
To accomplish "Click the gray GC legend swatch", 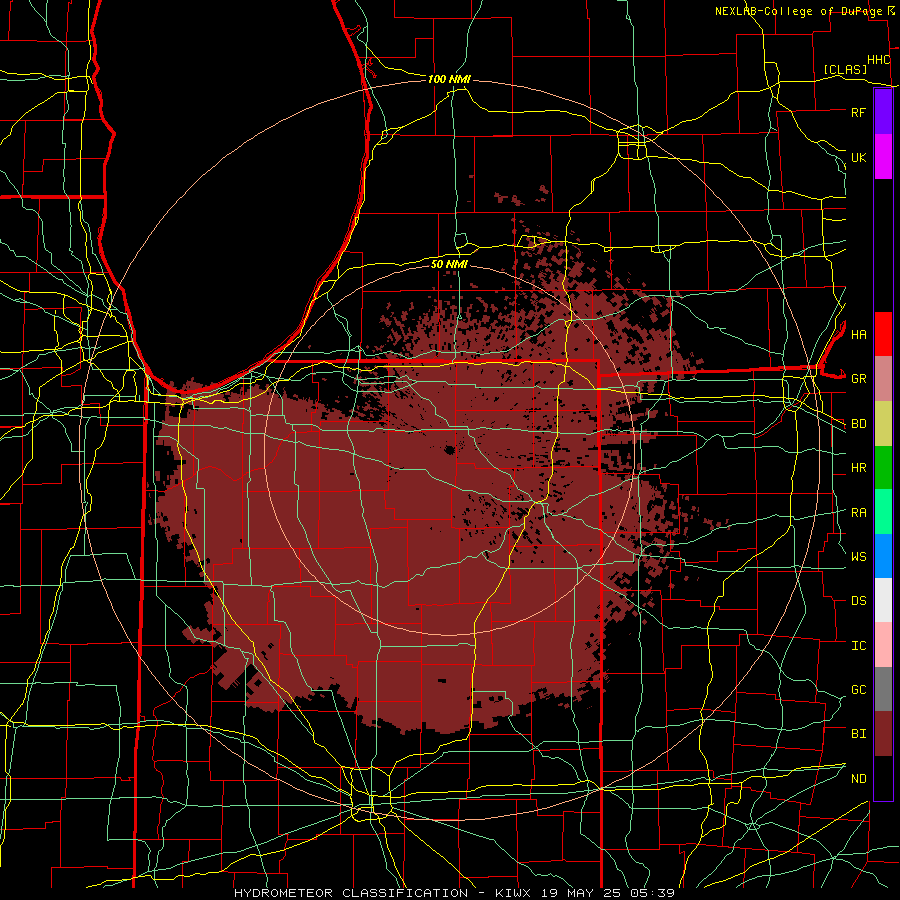I will (883, 689).
